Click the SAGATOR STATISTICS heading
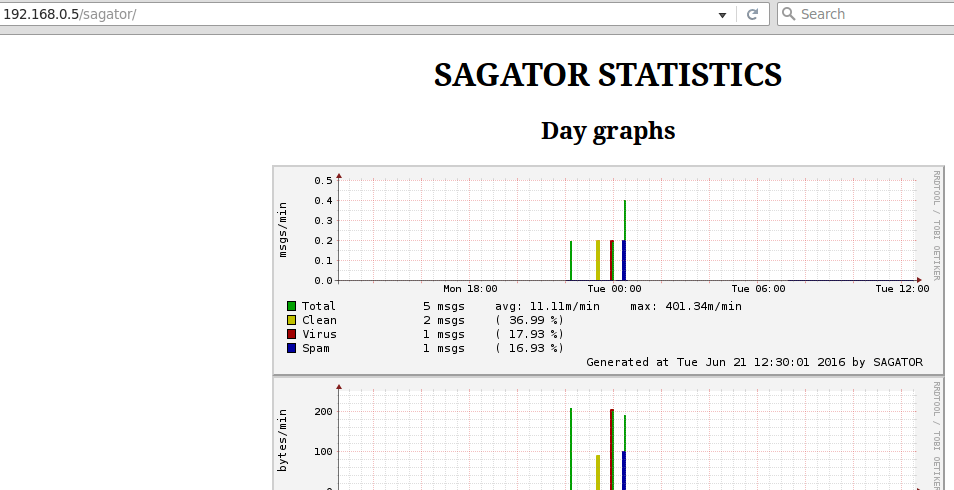Image resolution: width=954 pixels, height=490 pixels. pos(607,75)
